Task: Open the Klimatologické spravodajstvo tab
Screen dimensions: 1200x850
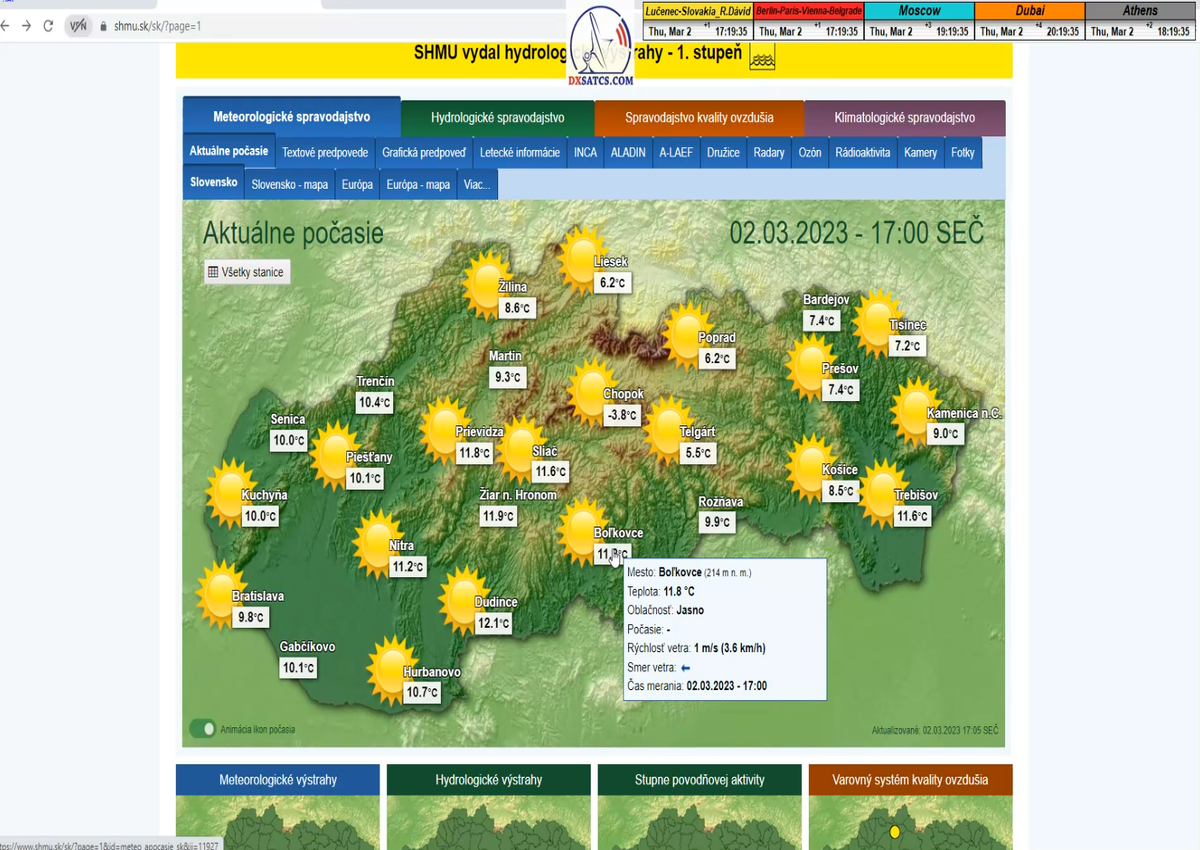Action: pos(904,117)
